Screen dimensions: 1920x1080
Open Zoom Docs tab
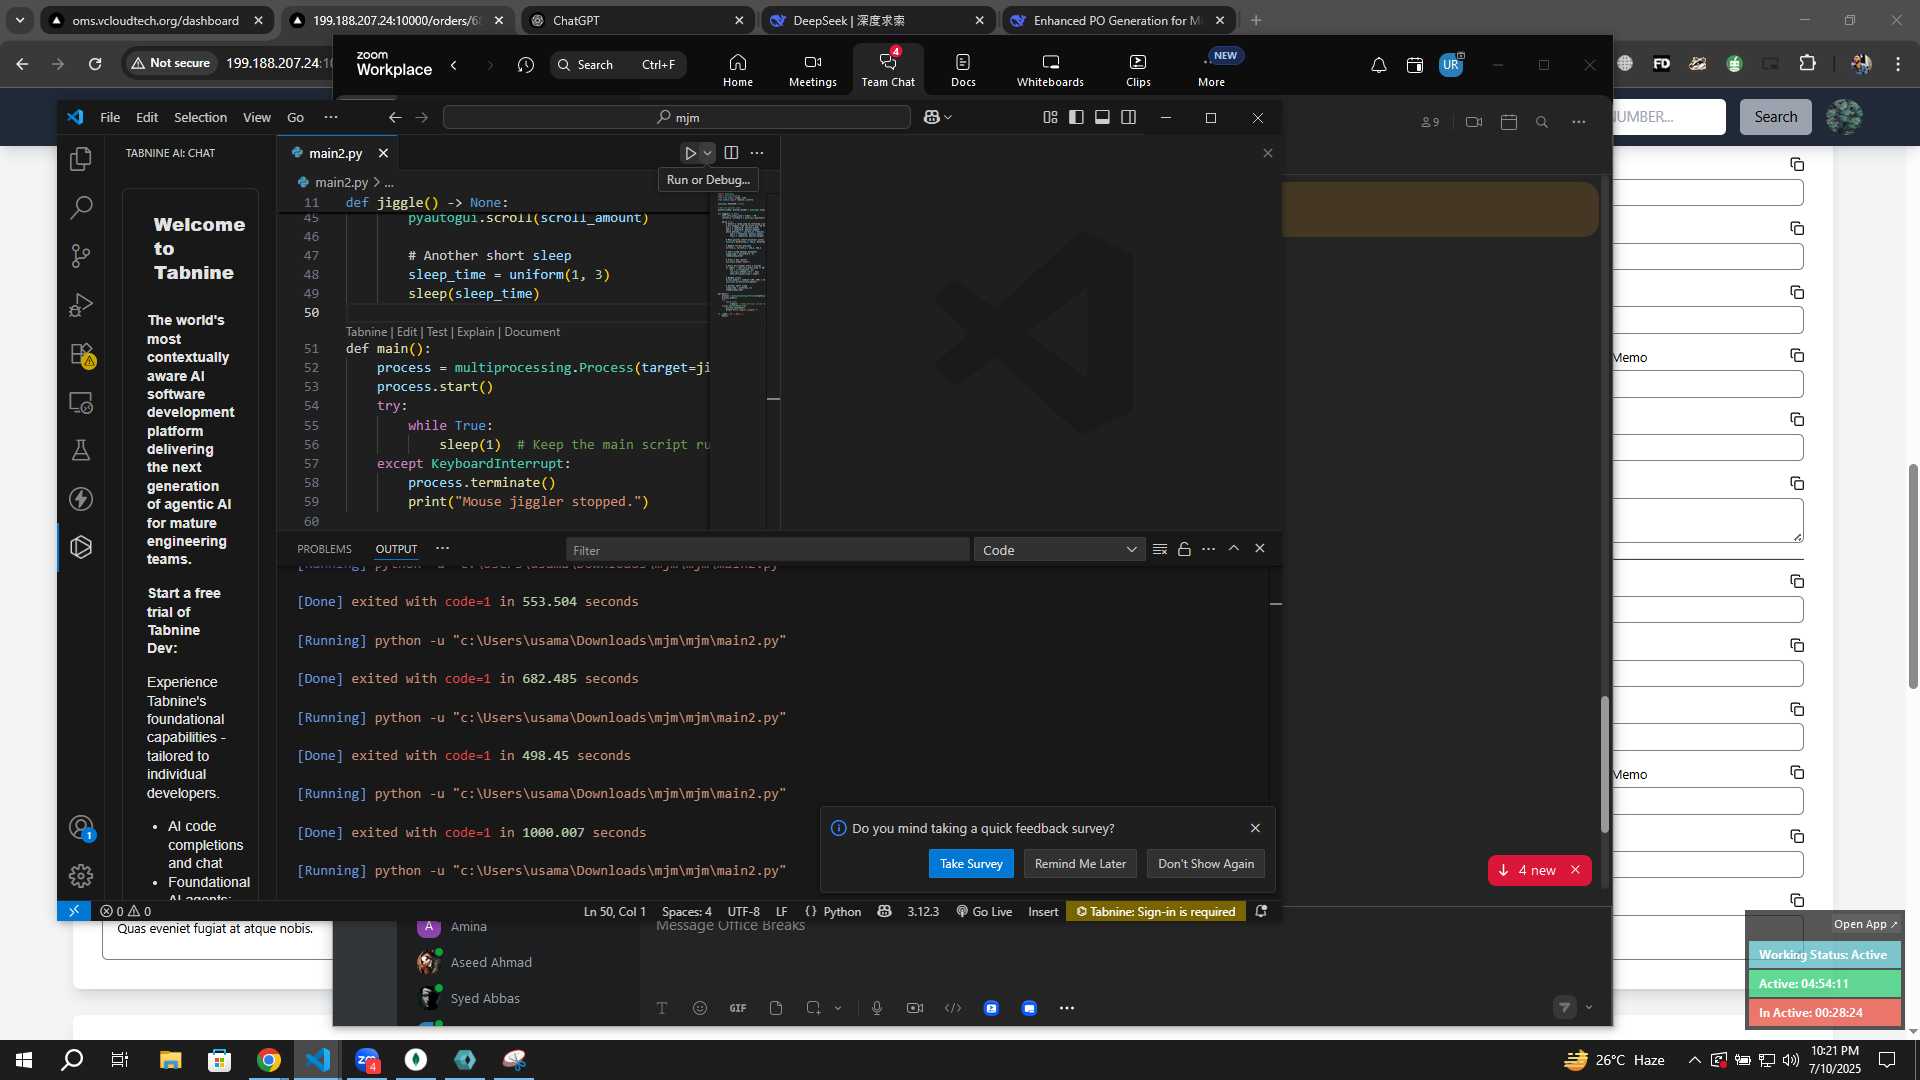pyautogui.click(x=963, y=68)
